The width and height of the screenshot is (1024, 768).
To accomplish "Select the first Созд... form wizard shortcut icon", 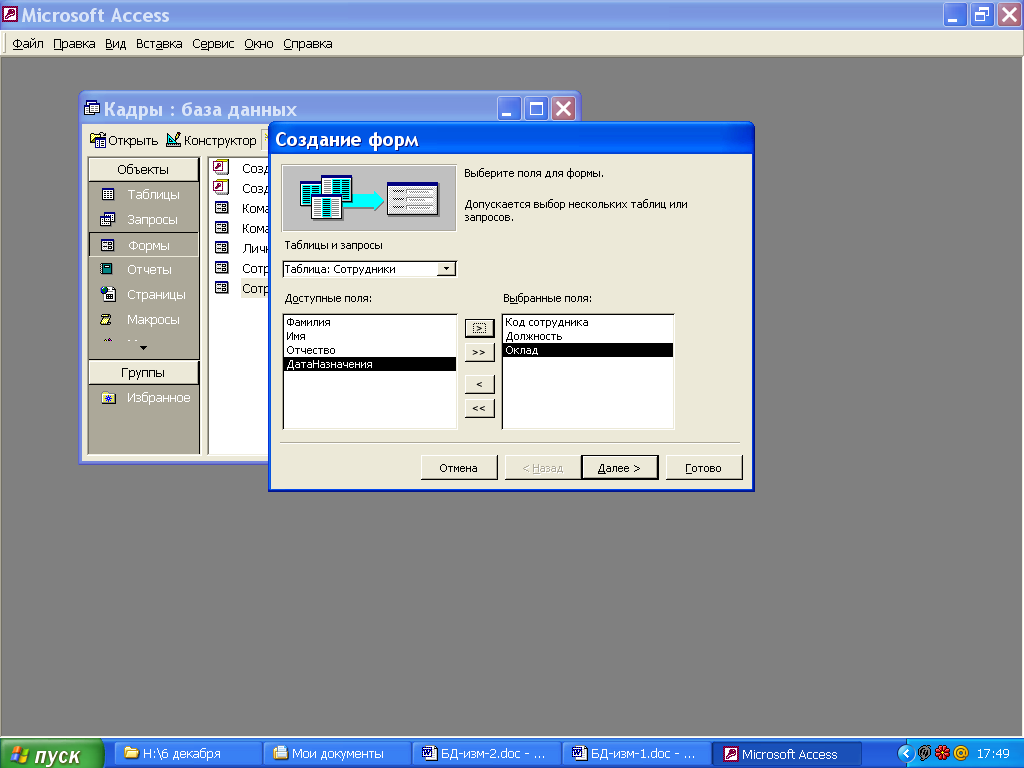I will [221, 167].
